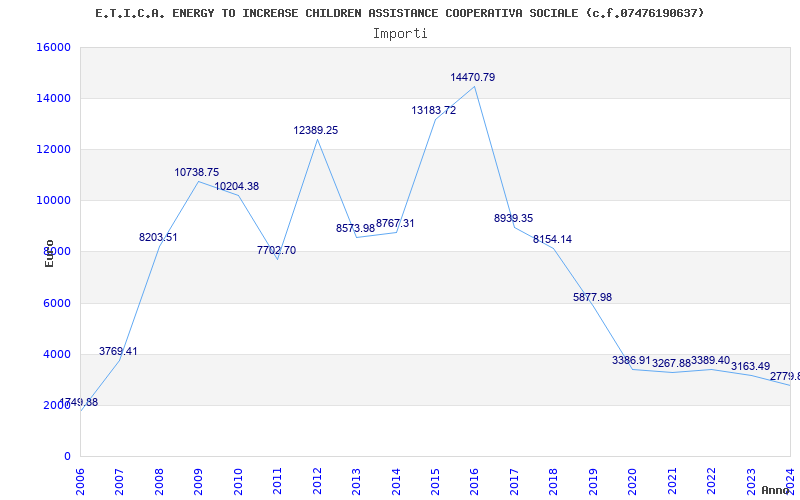Screen dimensions: 800x500
Task: Click the x-axis year 2011
Action: pos(278,481)
